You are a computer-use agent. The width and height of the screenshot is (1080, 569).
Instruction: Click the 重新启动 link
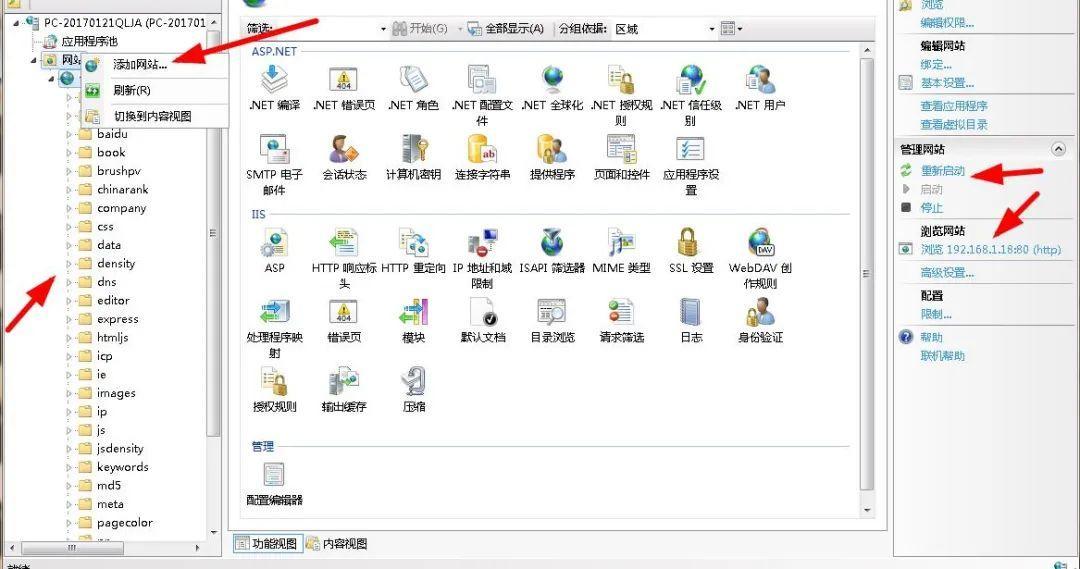coord(943,171)
